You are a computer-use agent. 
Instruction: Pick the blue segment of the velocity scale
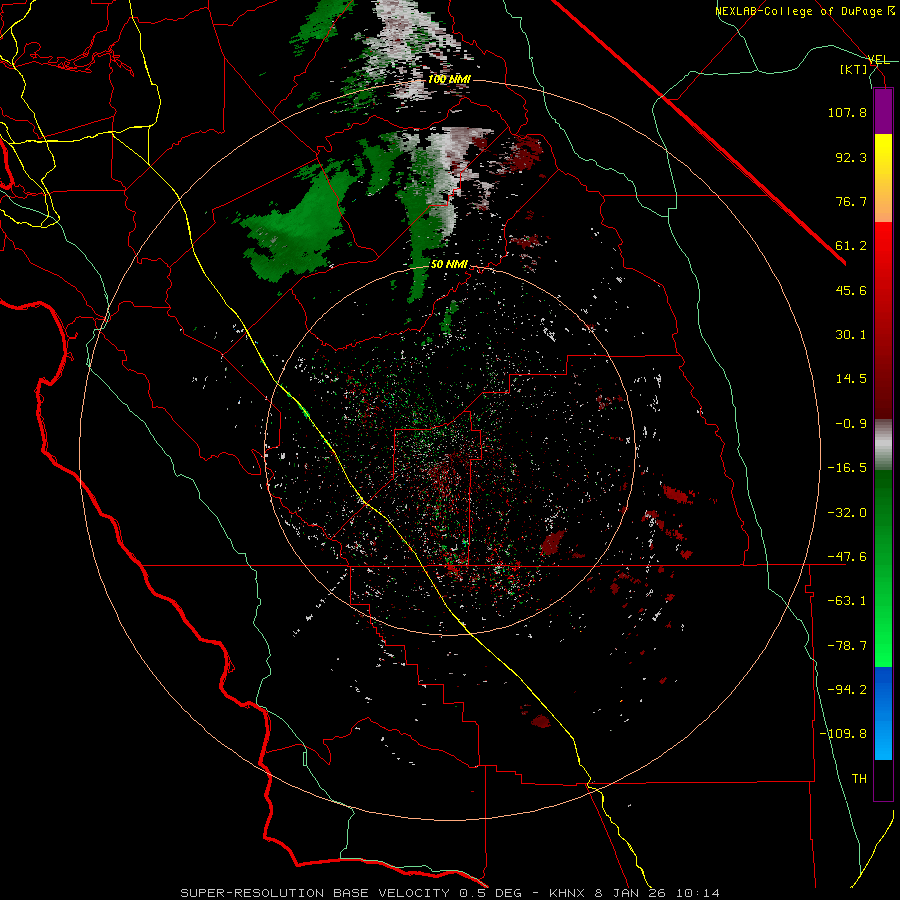point(883,713)
